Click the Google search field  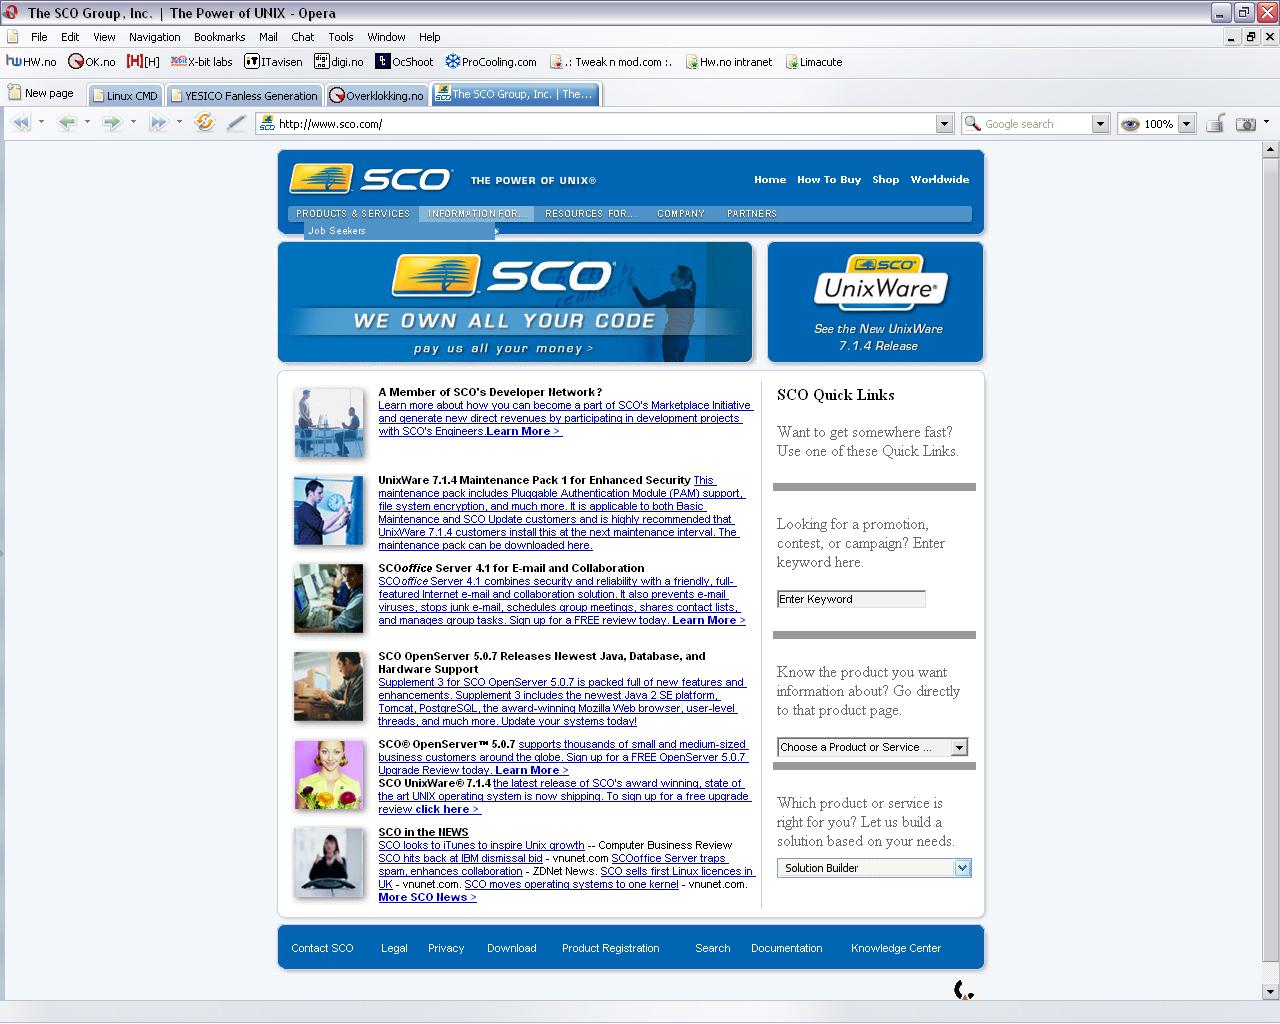[x=1026, y=124]
